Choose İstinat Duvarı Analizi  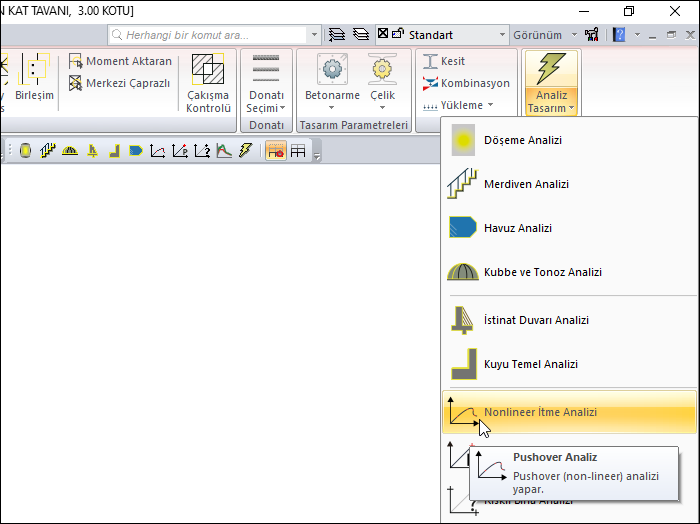pos(535,320)
